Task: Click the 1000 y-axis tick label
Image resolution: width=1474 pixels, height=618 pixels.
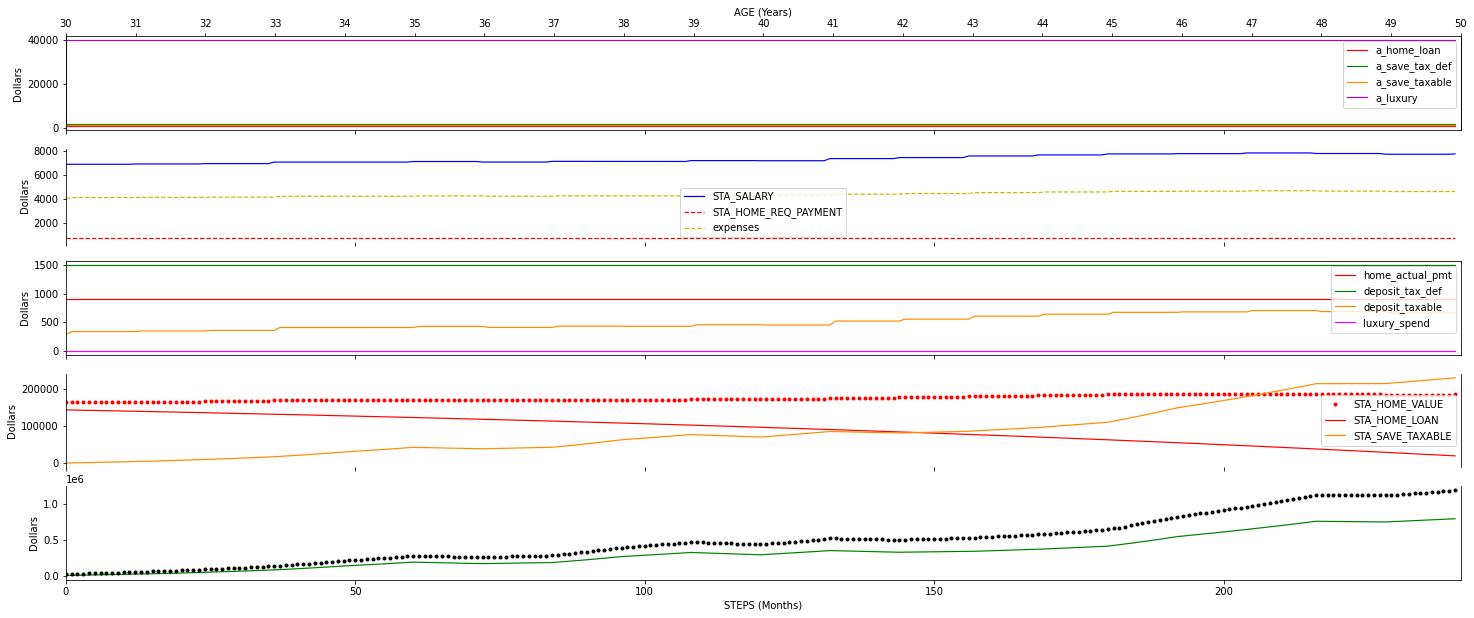Action: [46, 294]
